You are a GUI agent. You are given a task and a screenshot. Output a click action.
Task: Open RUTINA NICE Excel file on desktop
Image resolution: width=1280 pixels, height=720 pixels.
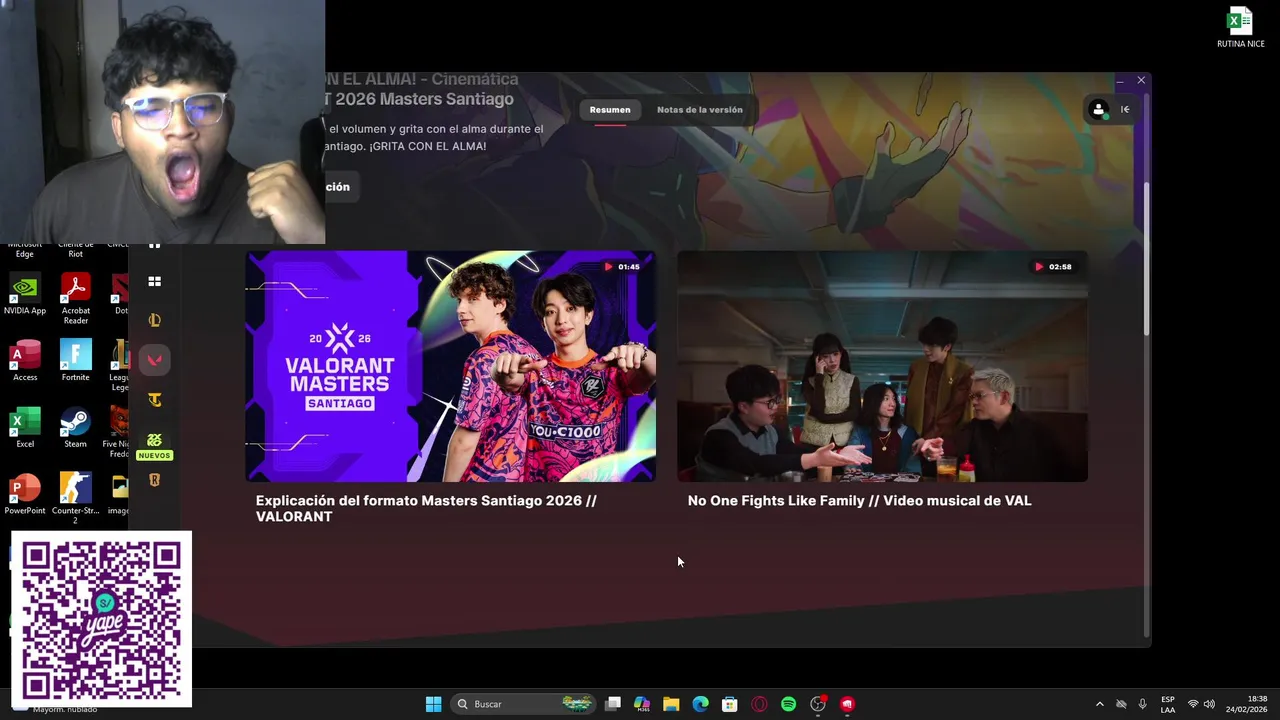(1240, 28)
